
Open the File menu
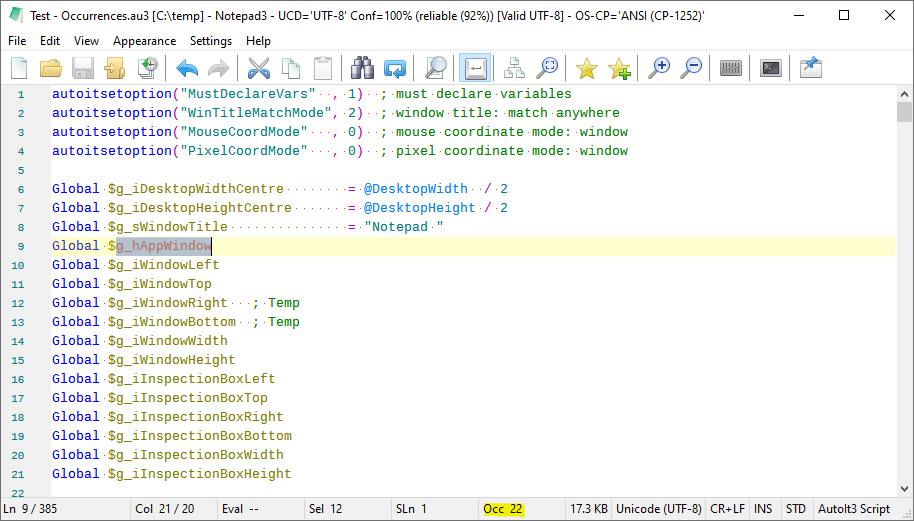pyautogui.click(x=17, y=41)
